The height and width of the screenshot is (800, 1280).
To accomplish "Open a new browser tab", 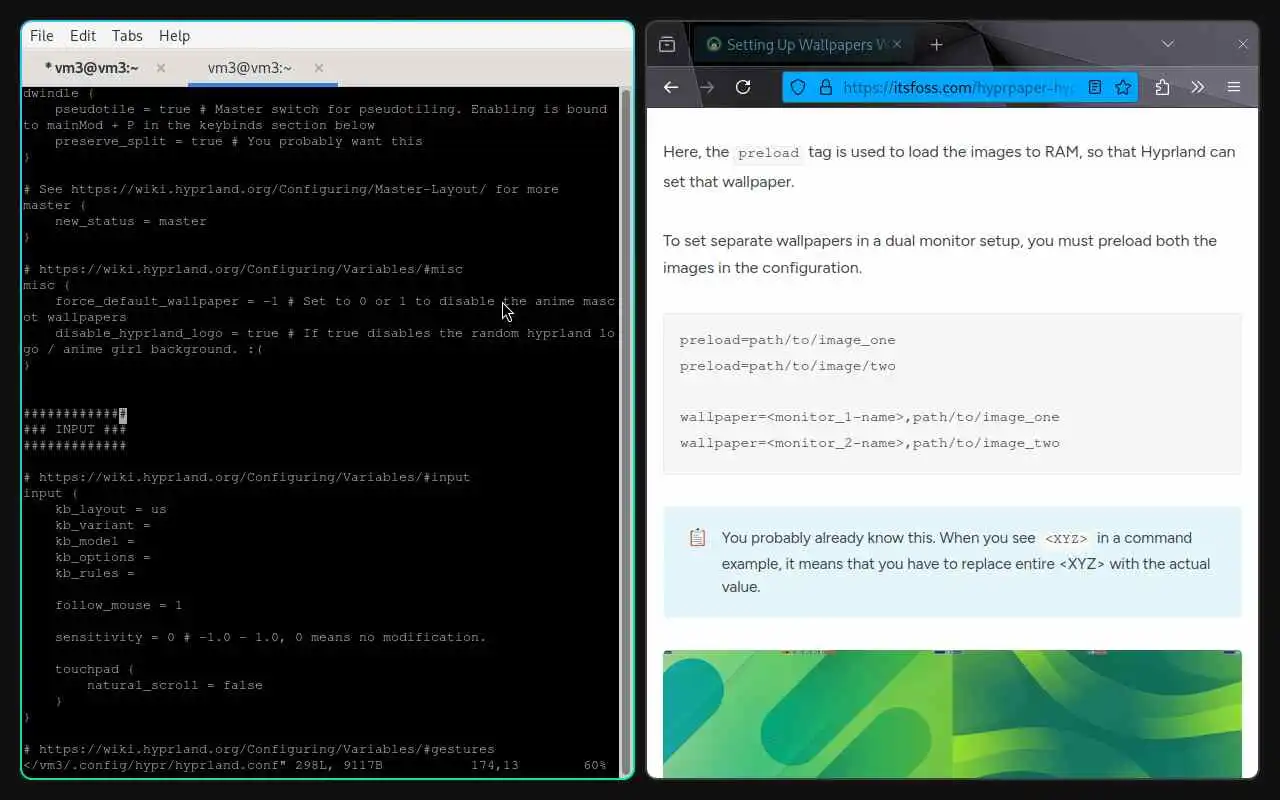I will [936, 44].
